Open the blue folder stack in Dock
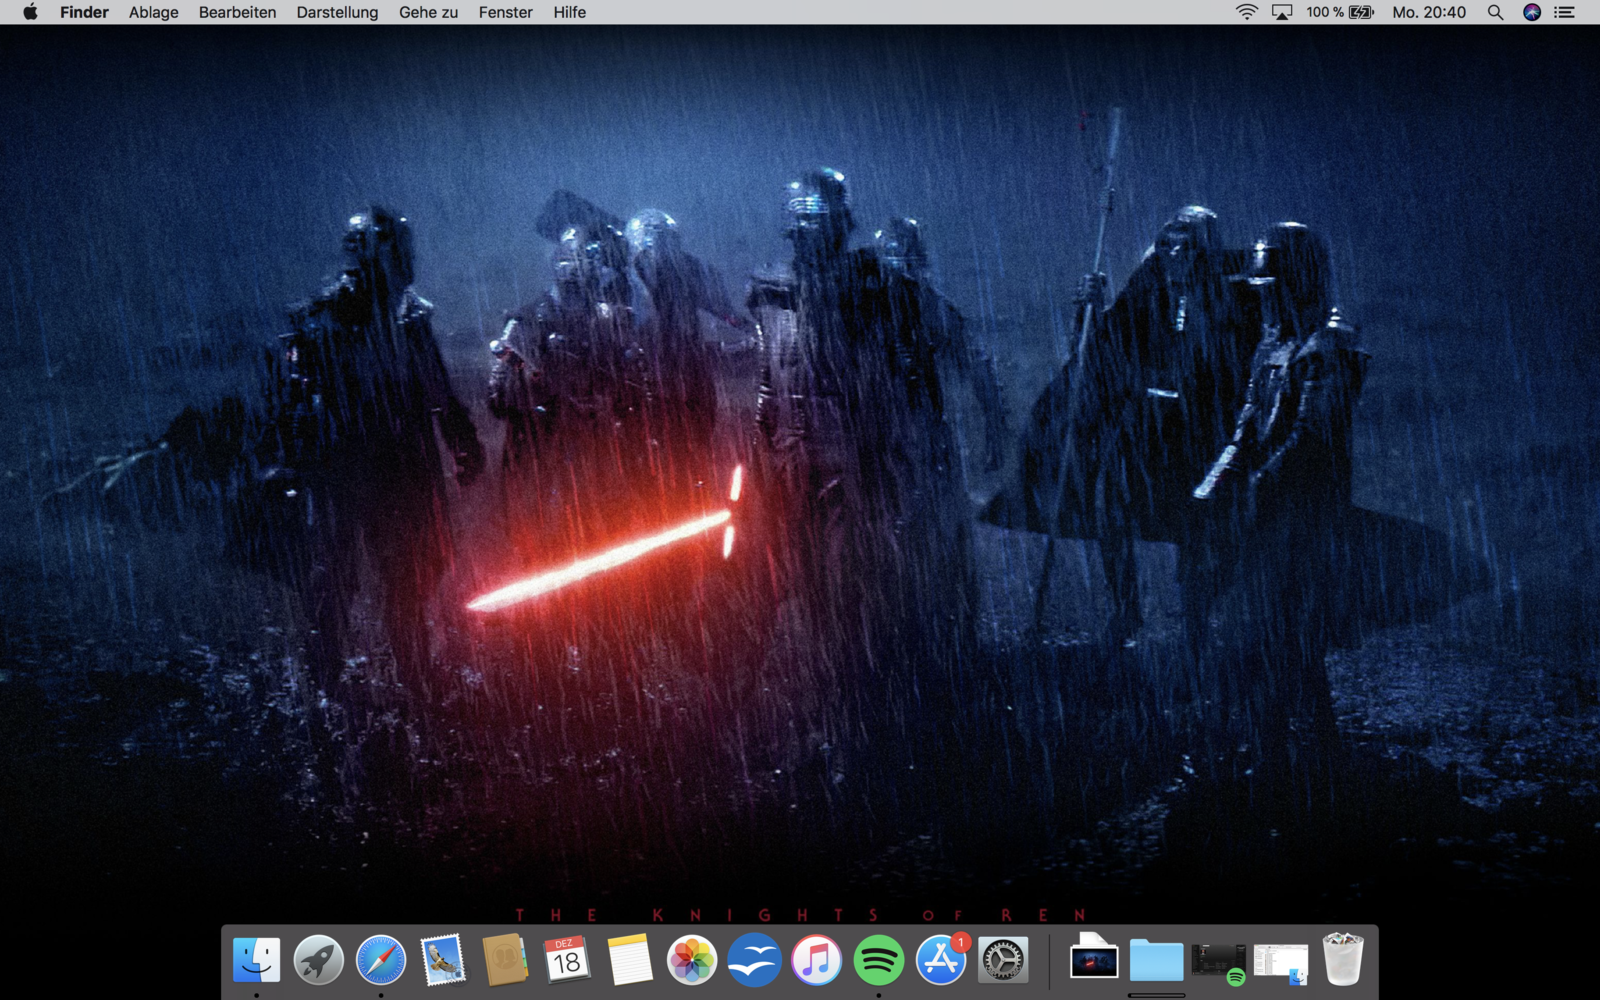 [x=1156, y=960]
